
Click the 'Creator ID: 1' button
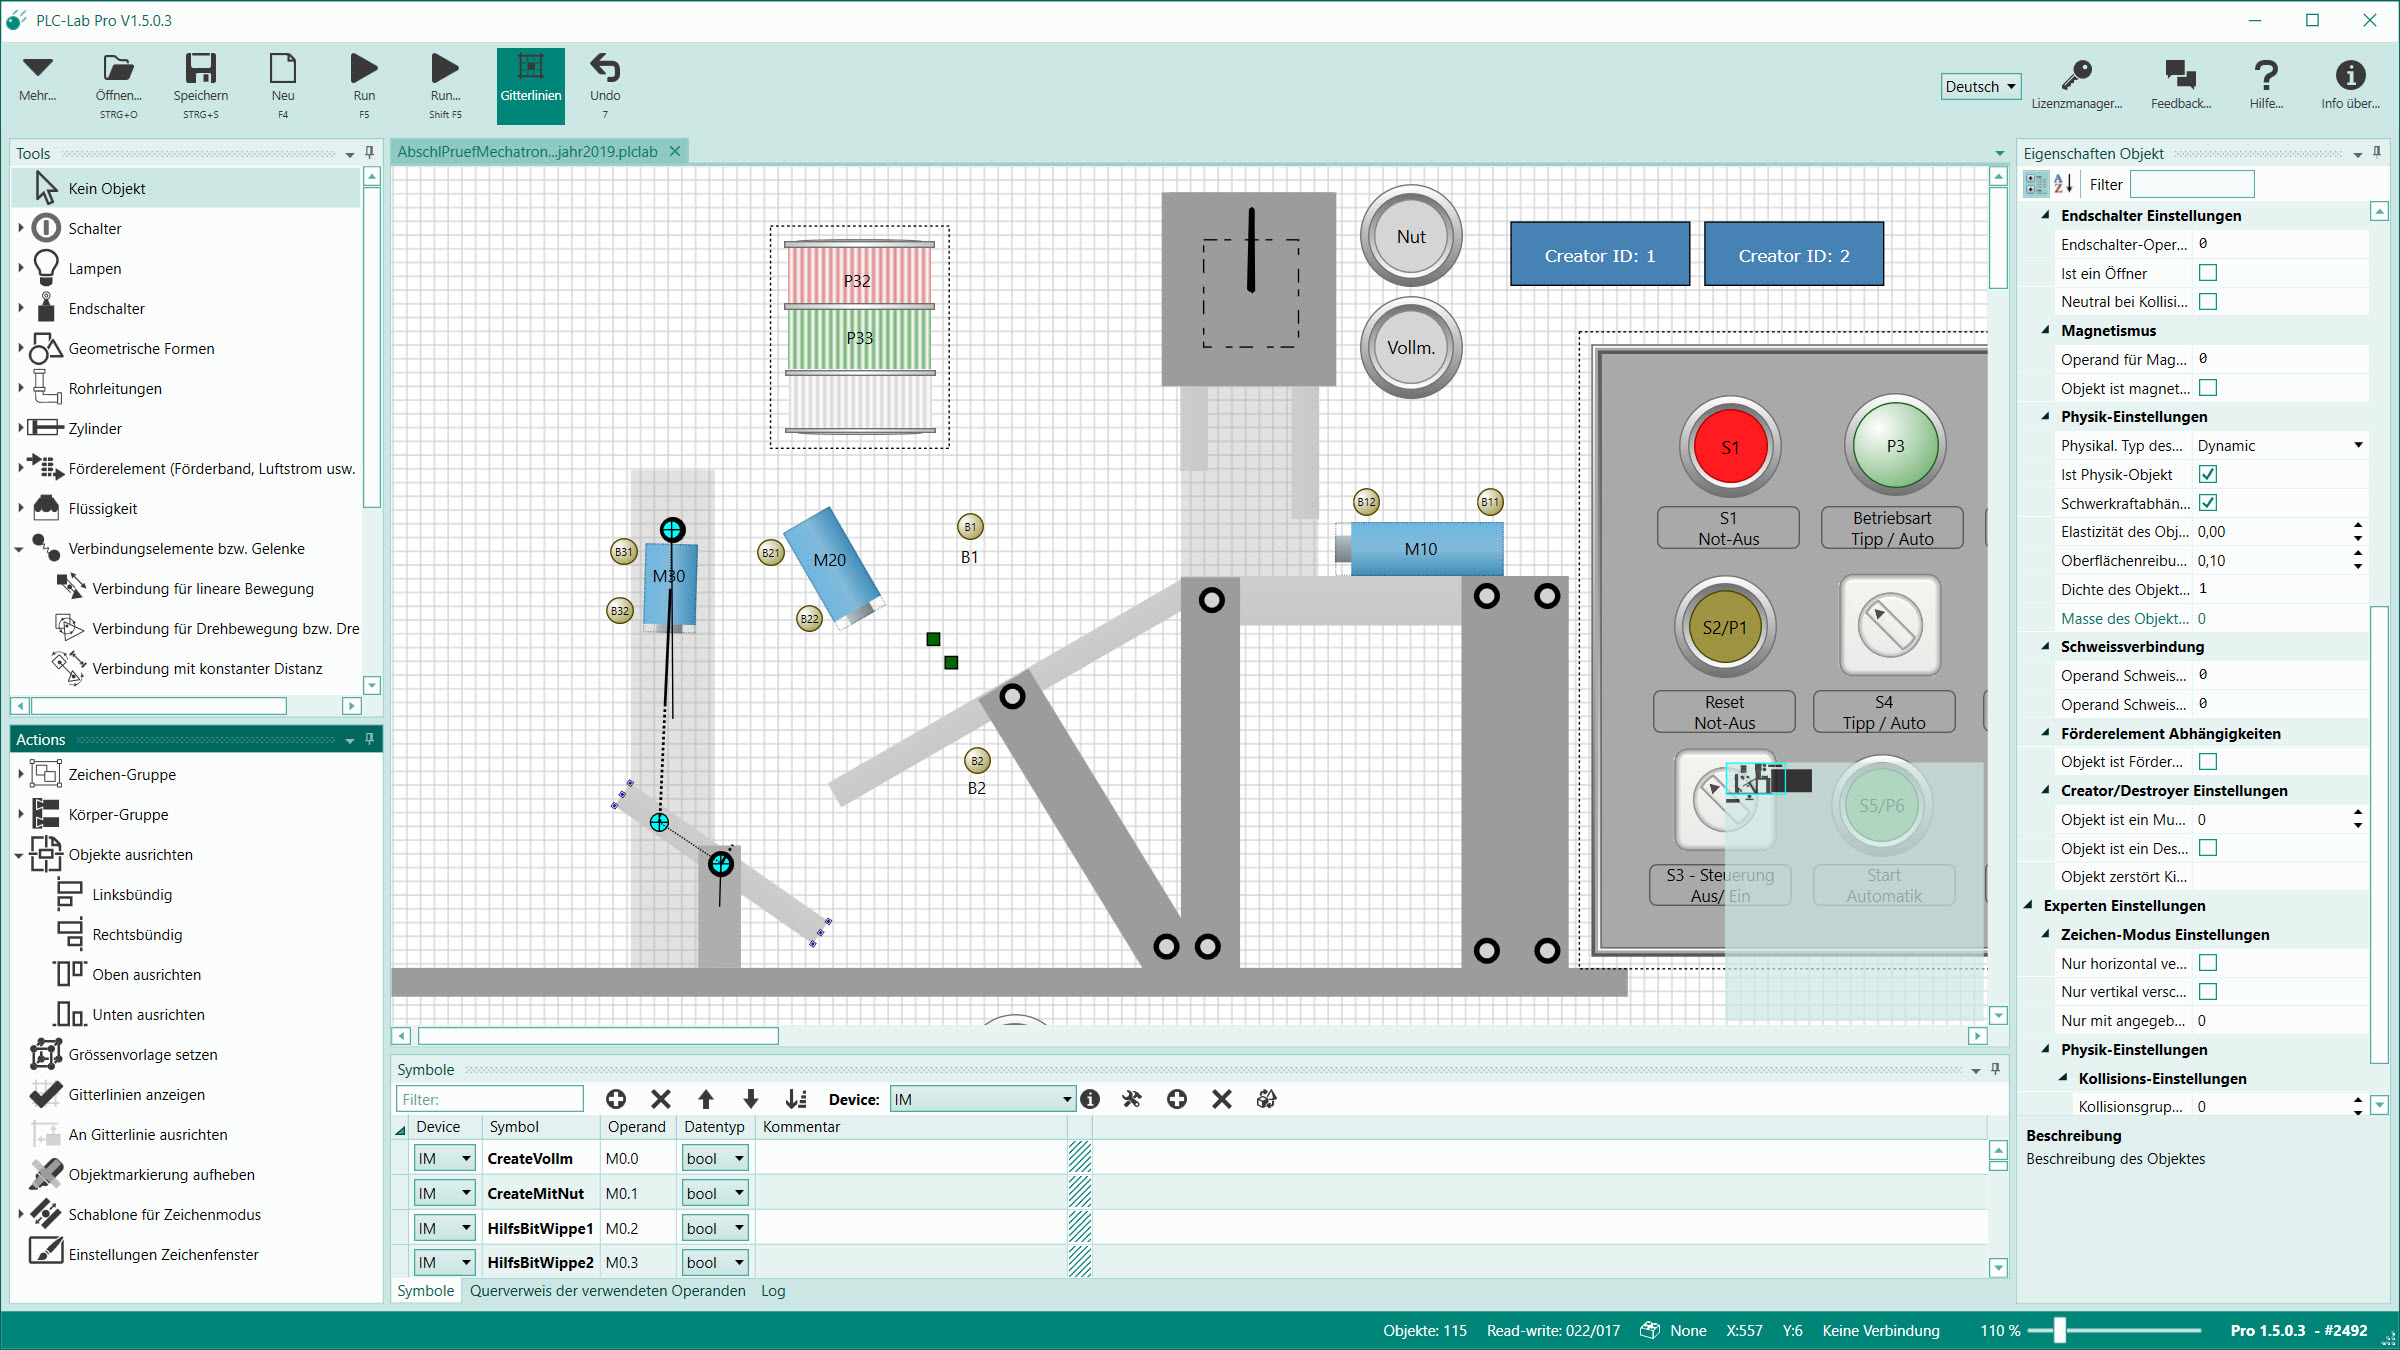[x=1599, y=255]
